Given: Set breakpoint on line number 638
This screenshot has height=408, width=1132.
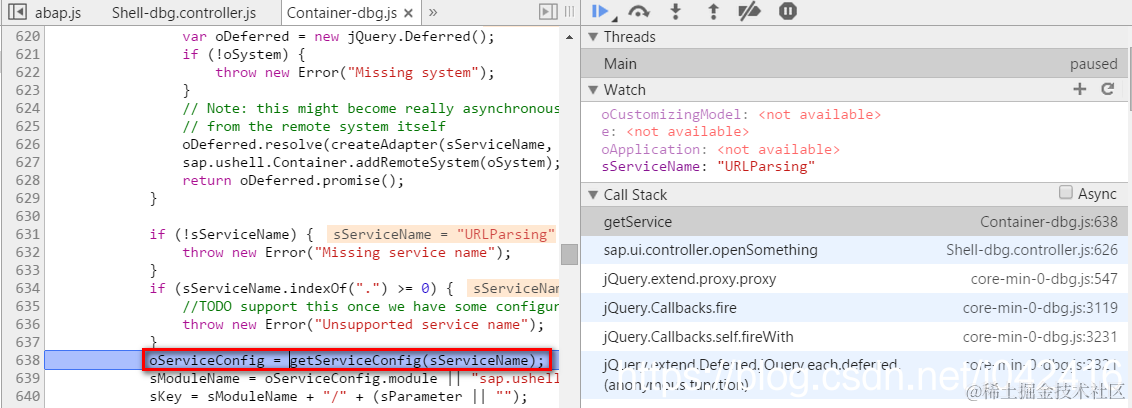Looking at the screenshot, I should pyautogui.click(x=27, y=360).
